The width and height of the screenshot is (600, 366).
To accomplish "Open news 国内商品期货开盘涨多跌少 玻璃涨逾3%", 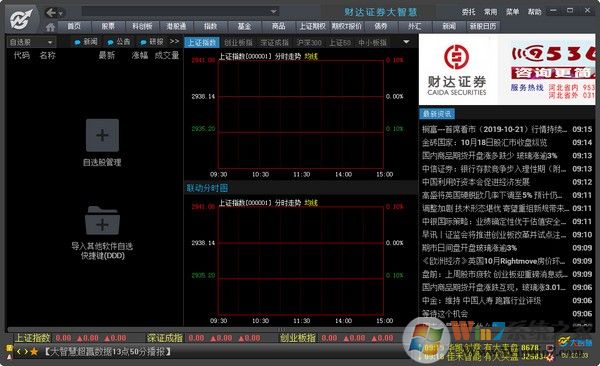I will [489, 155].
